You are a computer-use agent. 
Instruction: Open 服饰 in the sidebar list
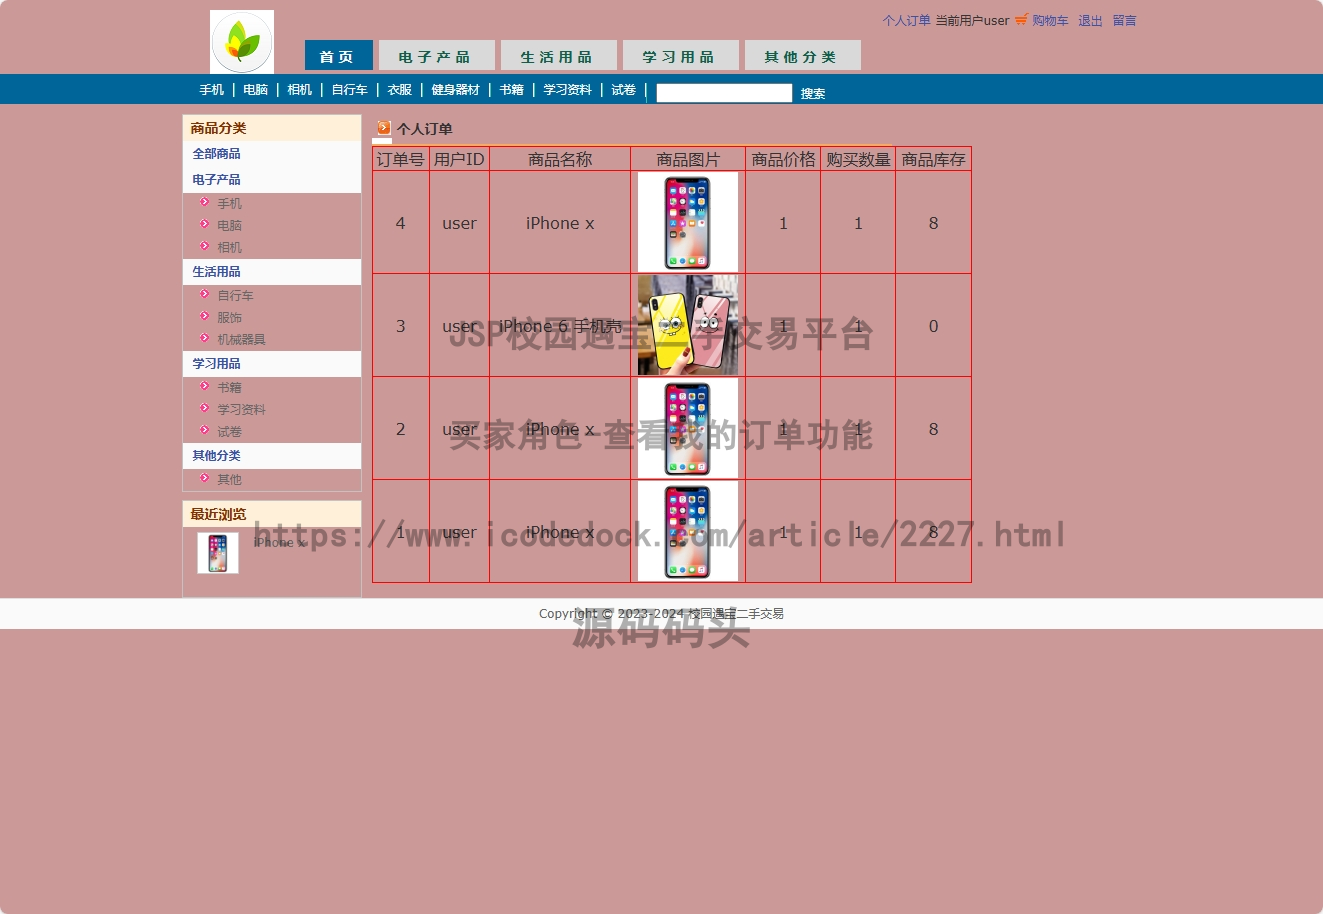[230, 318]
